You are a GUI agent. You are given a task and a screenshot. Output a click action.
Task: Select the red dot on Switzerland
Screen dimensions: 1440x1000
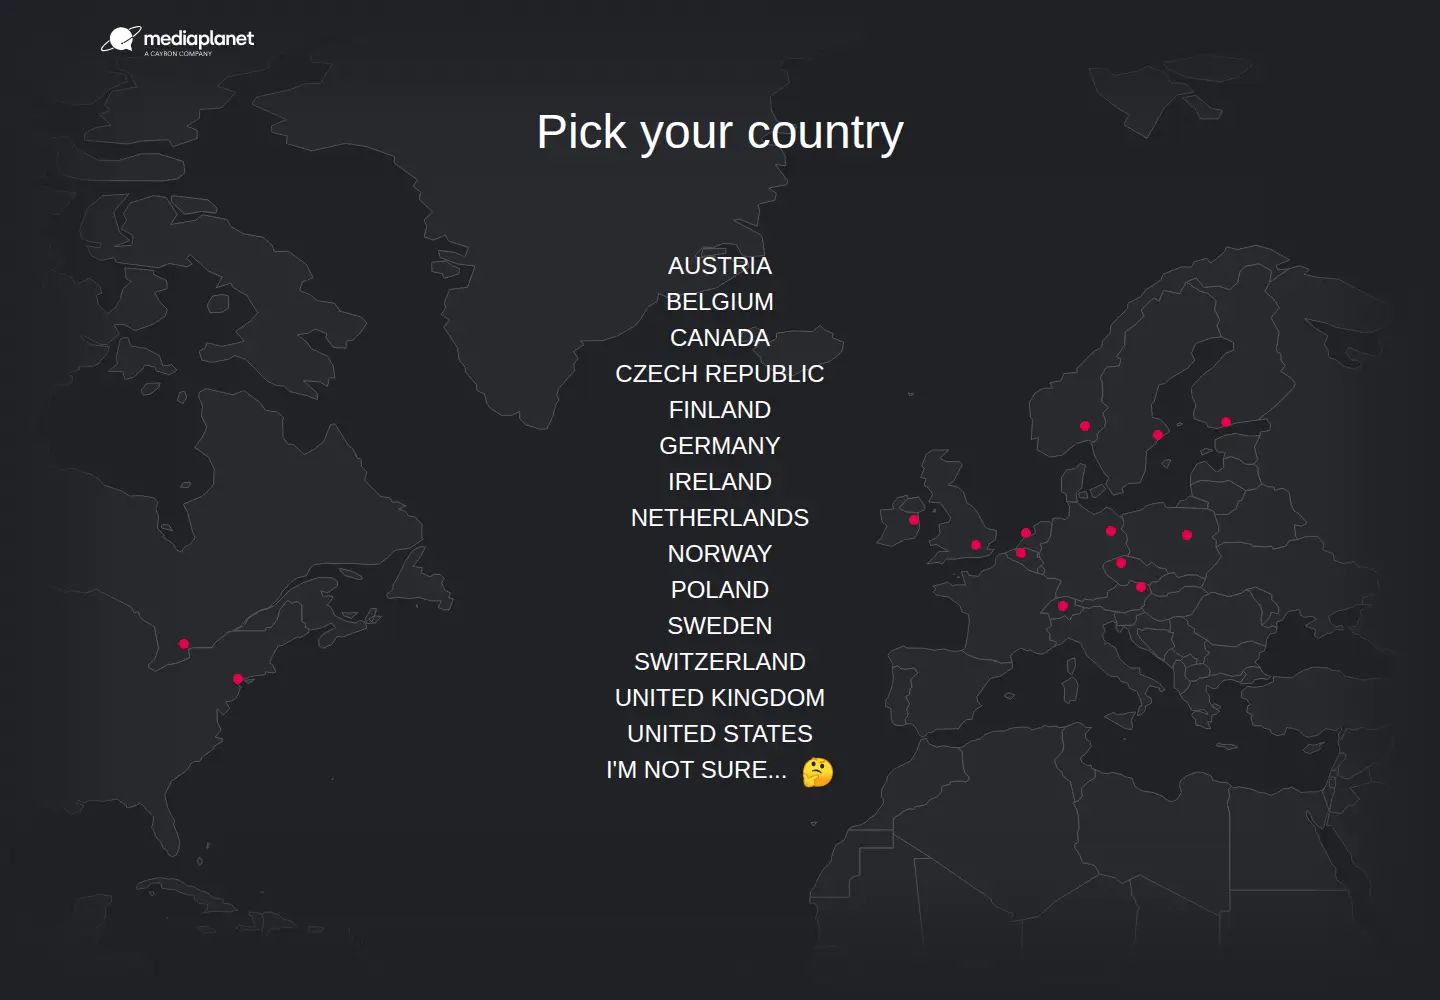1063,606
